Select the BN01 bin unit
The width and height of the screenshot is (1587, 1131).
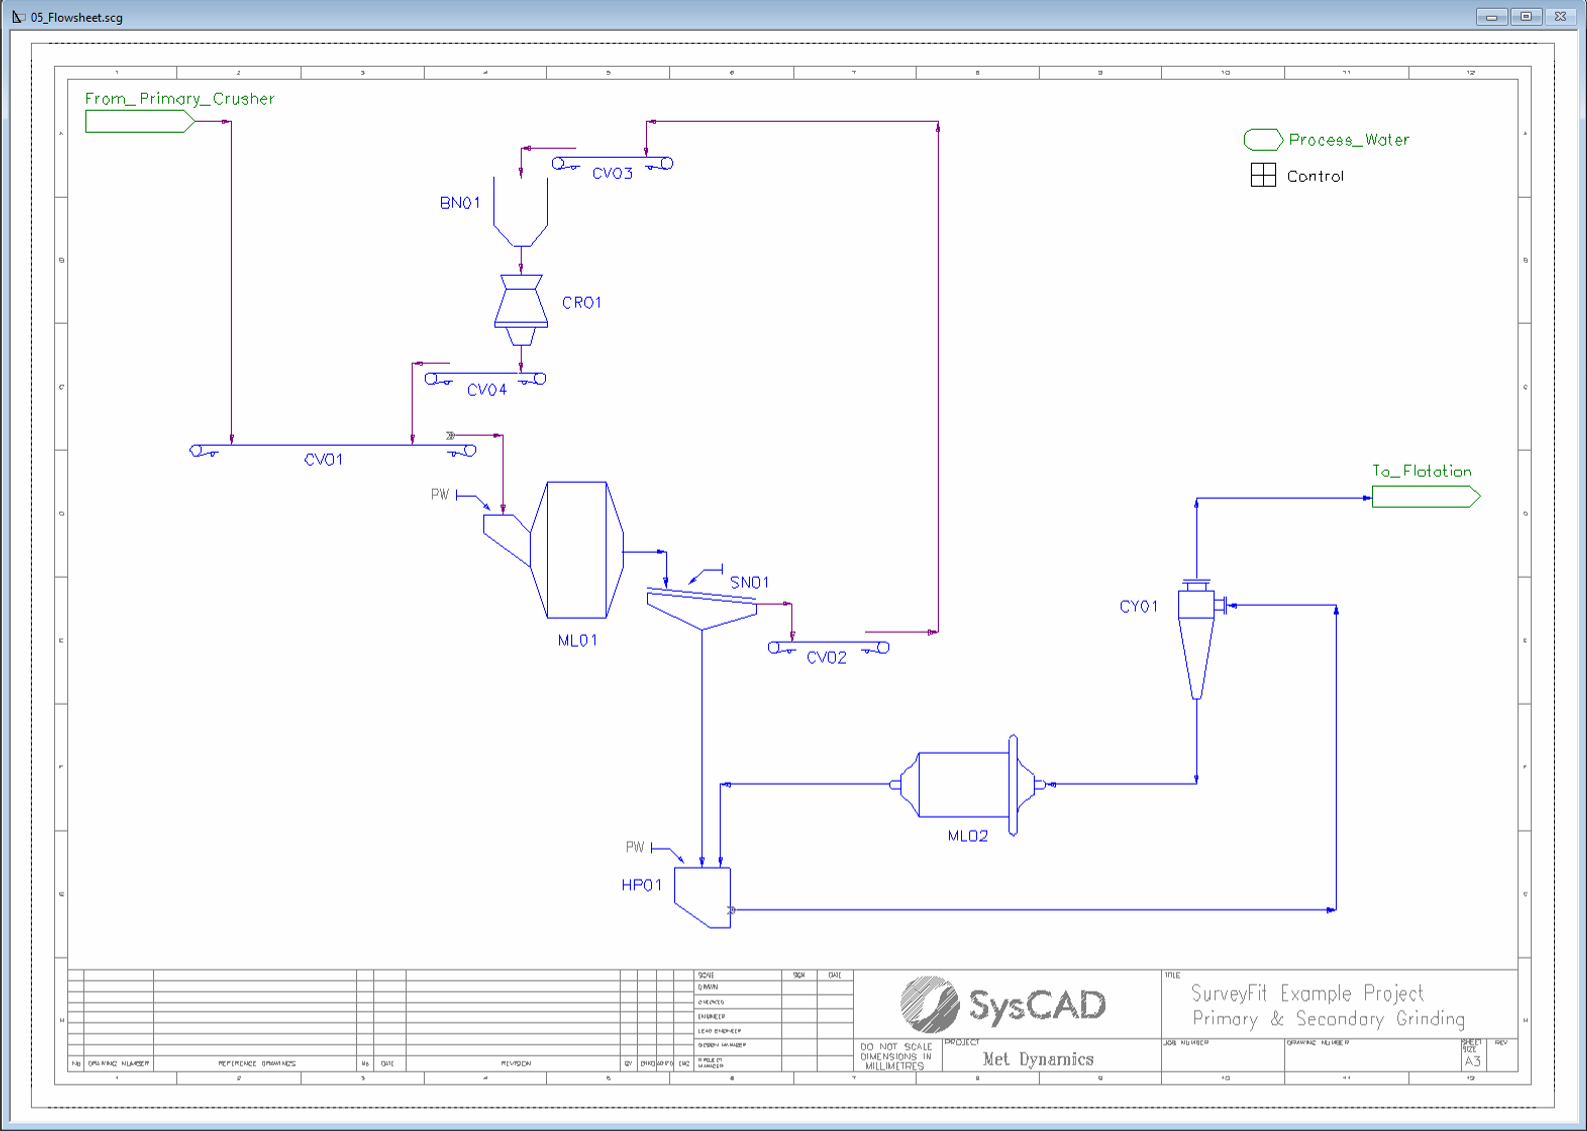(520, 215)
